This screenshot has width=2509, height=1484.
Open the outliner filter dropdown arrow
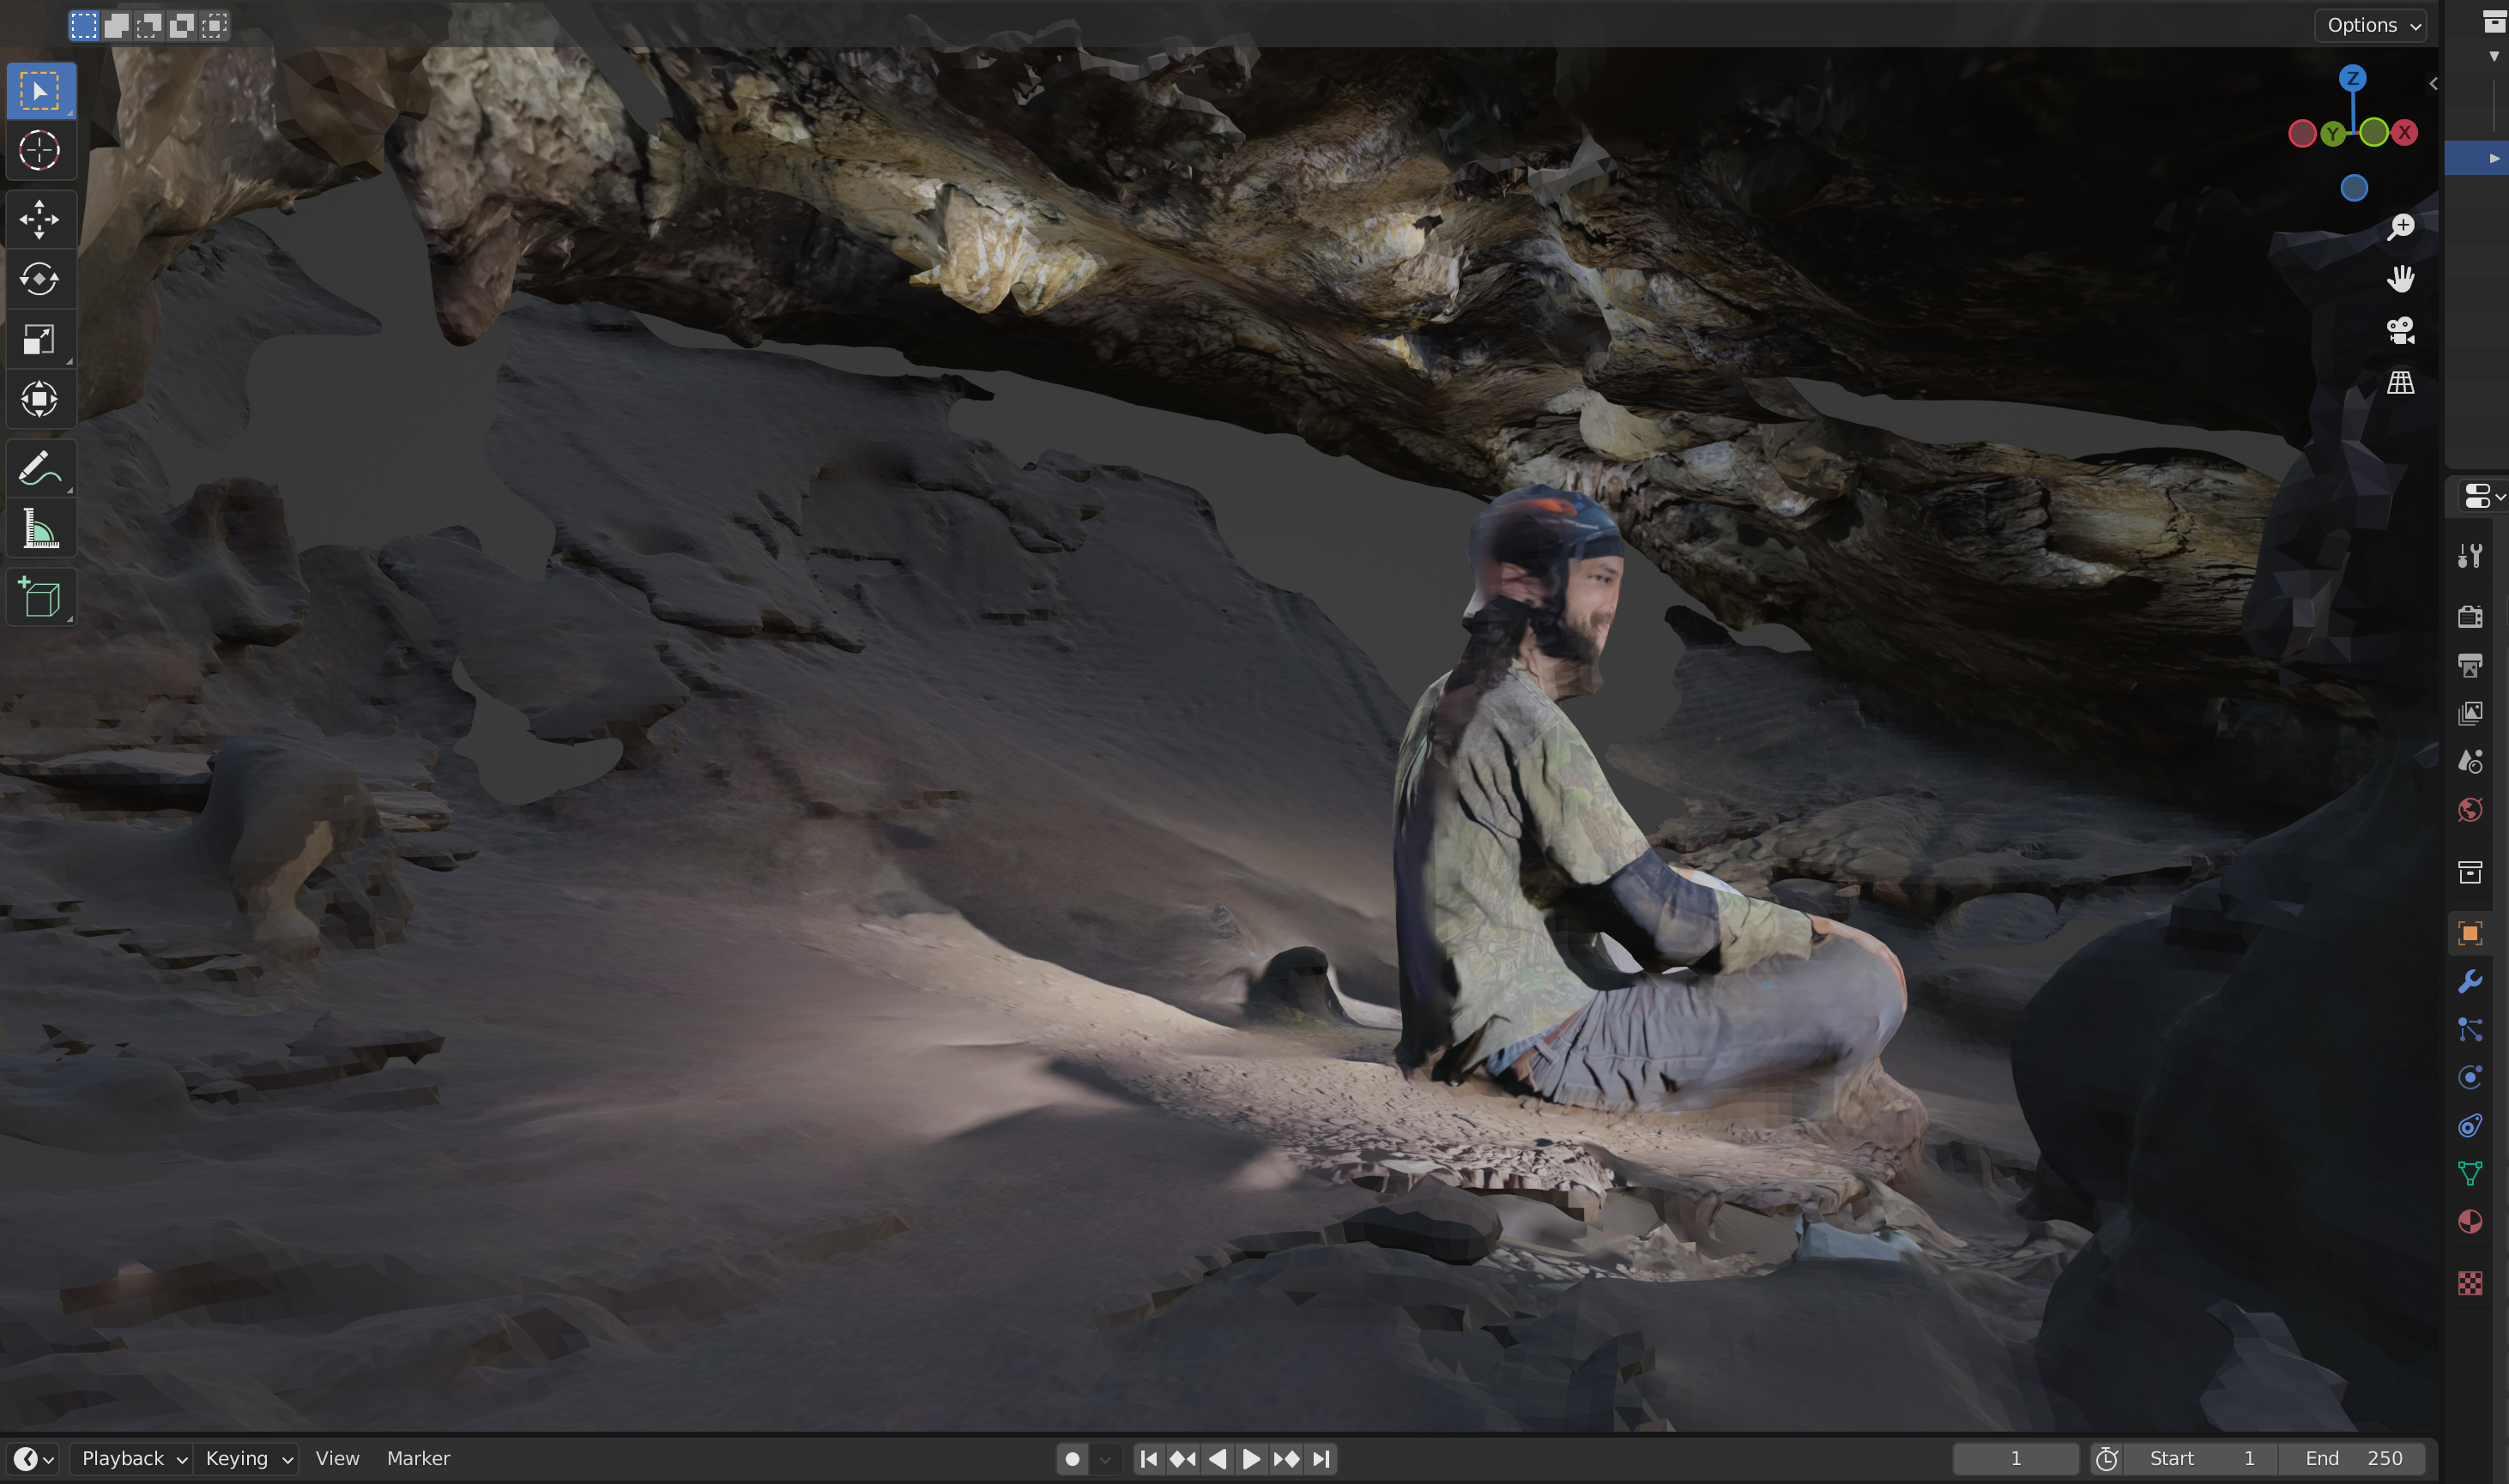[x=2493, y=56]
